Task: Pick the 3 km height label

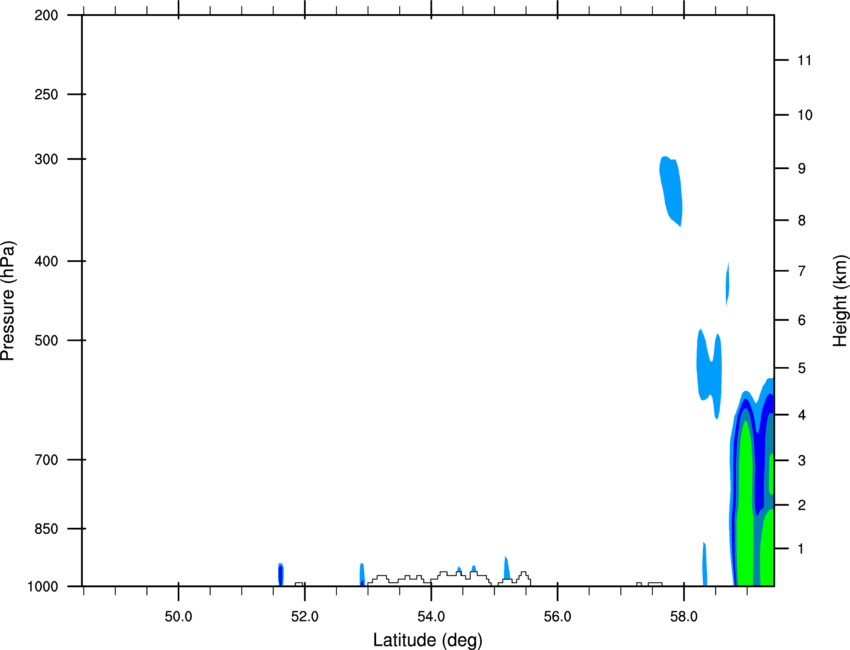Action: [x=802, y=461]
